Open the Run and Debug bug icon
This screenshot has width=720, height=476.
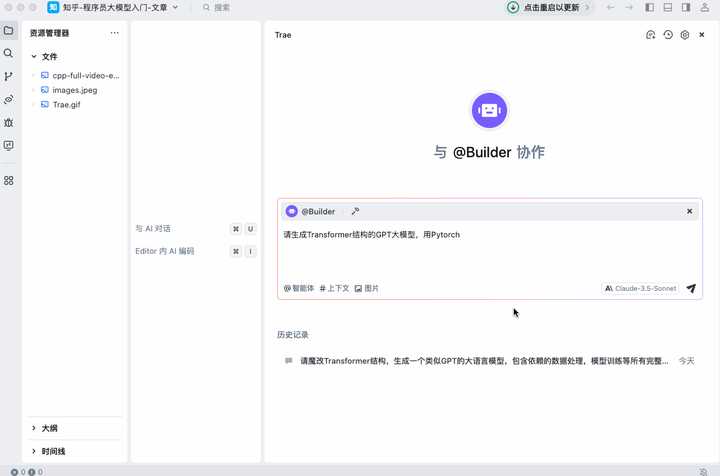coord(8,123)
